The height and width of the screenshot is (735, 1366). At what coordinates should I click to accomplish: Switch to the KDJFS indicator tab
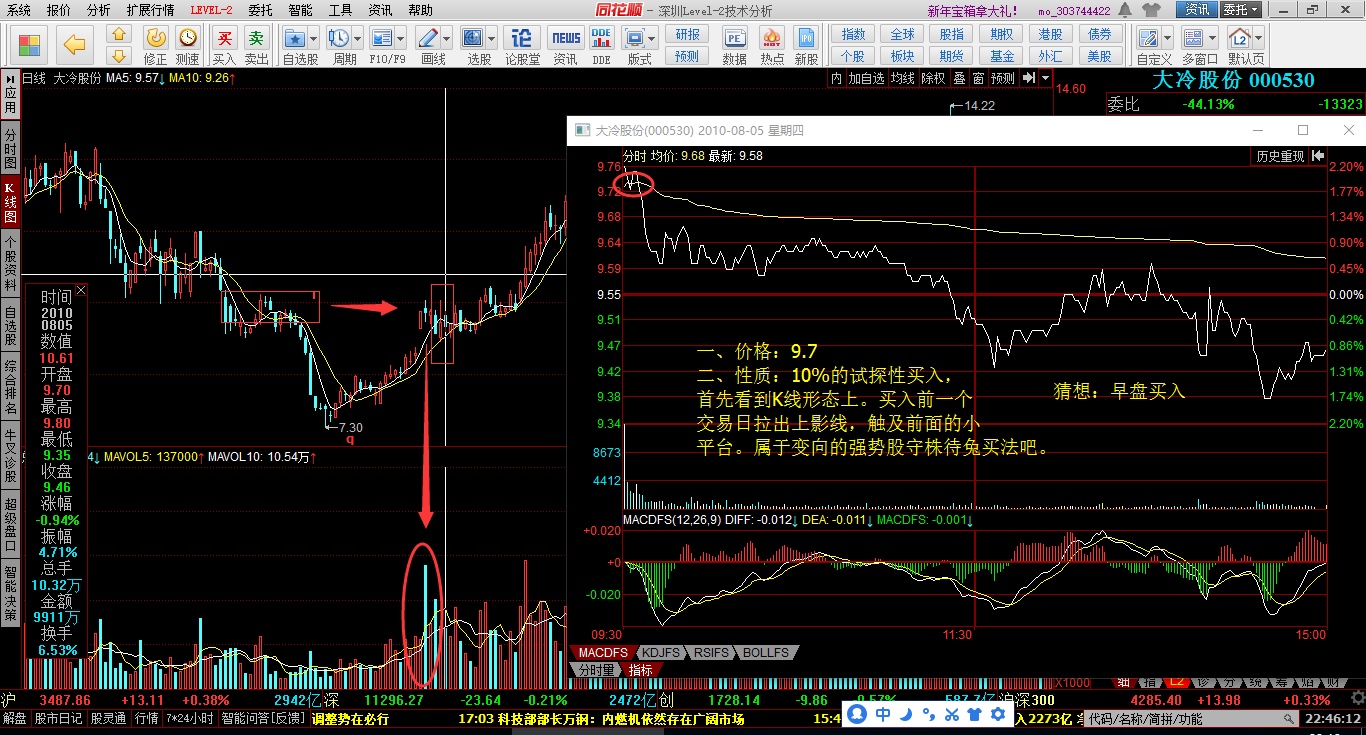pos(659,653)
